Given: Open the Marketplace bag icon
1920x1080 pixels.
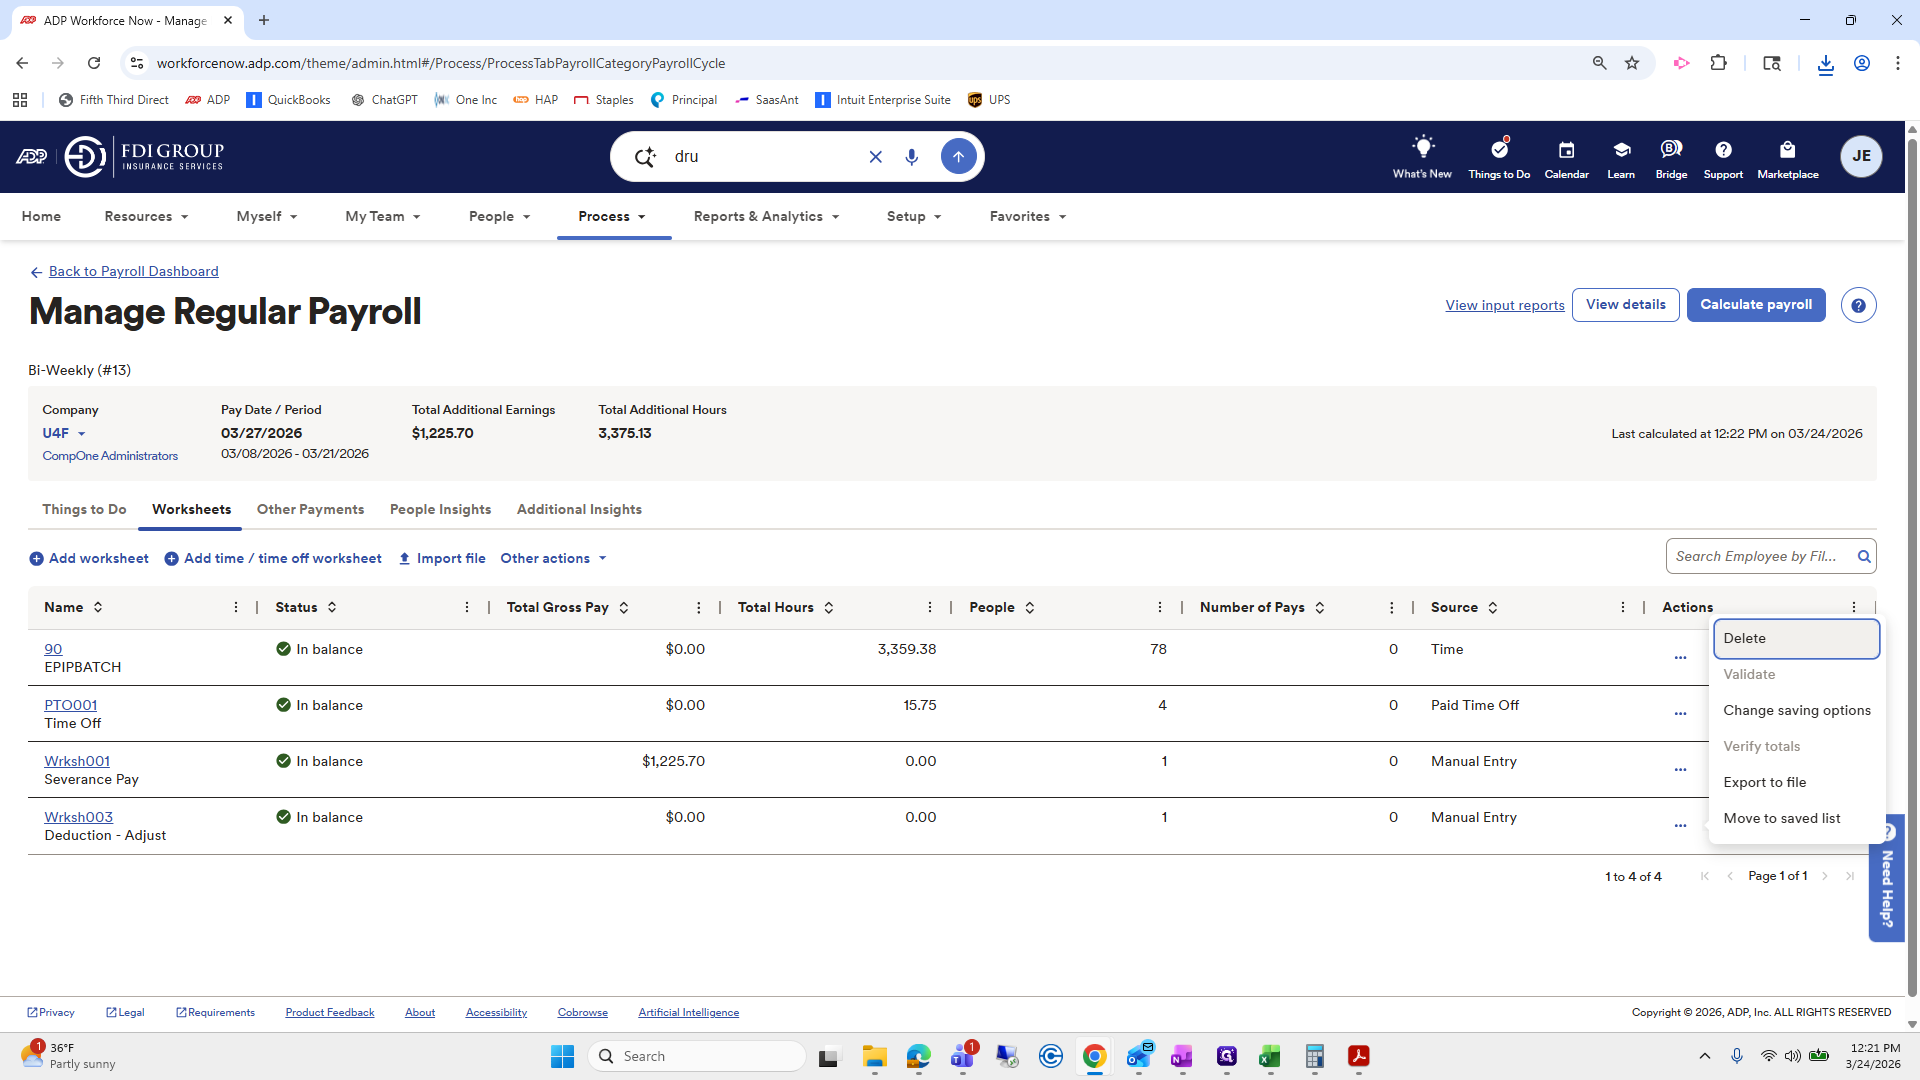Looking at the screenshot, I should pos(1787,150).
